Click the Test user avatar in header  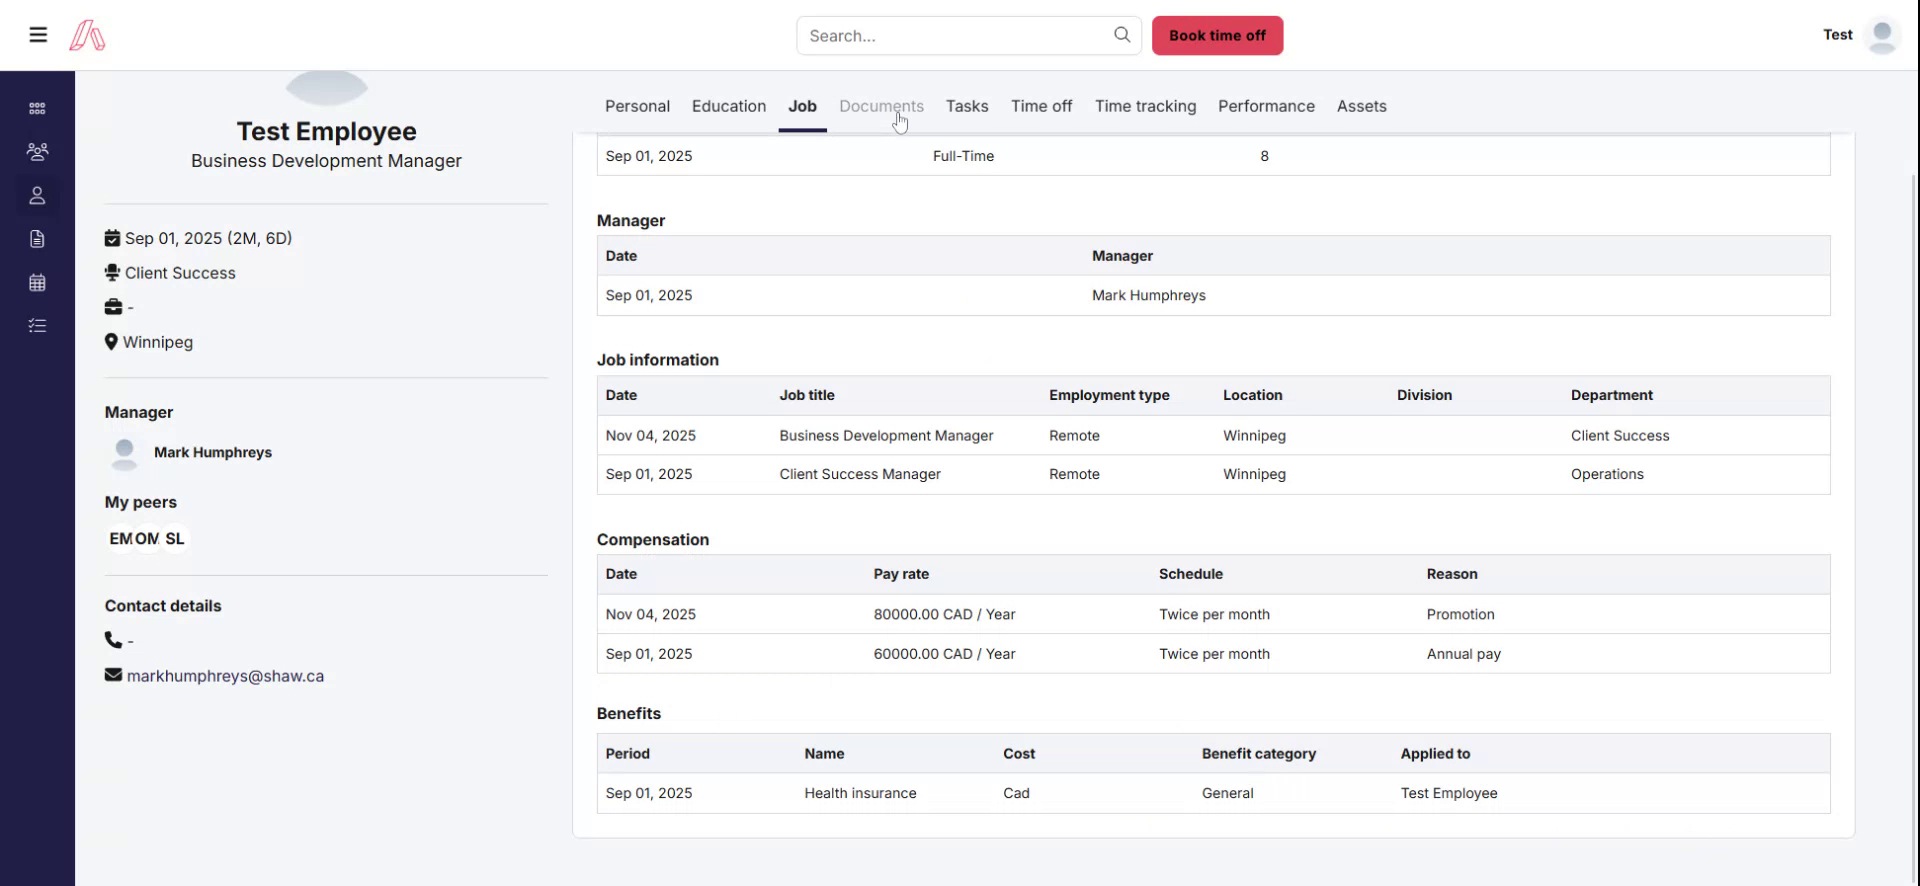coord(1882,35)
